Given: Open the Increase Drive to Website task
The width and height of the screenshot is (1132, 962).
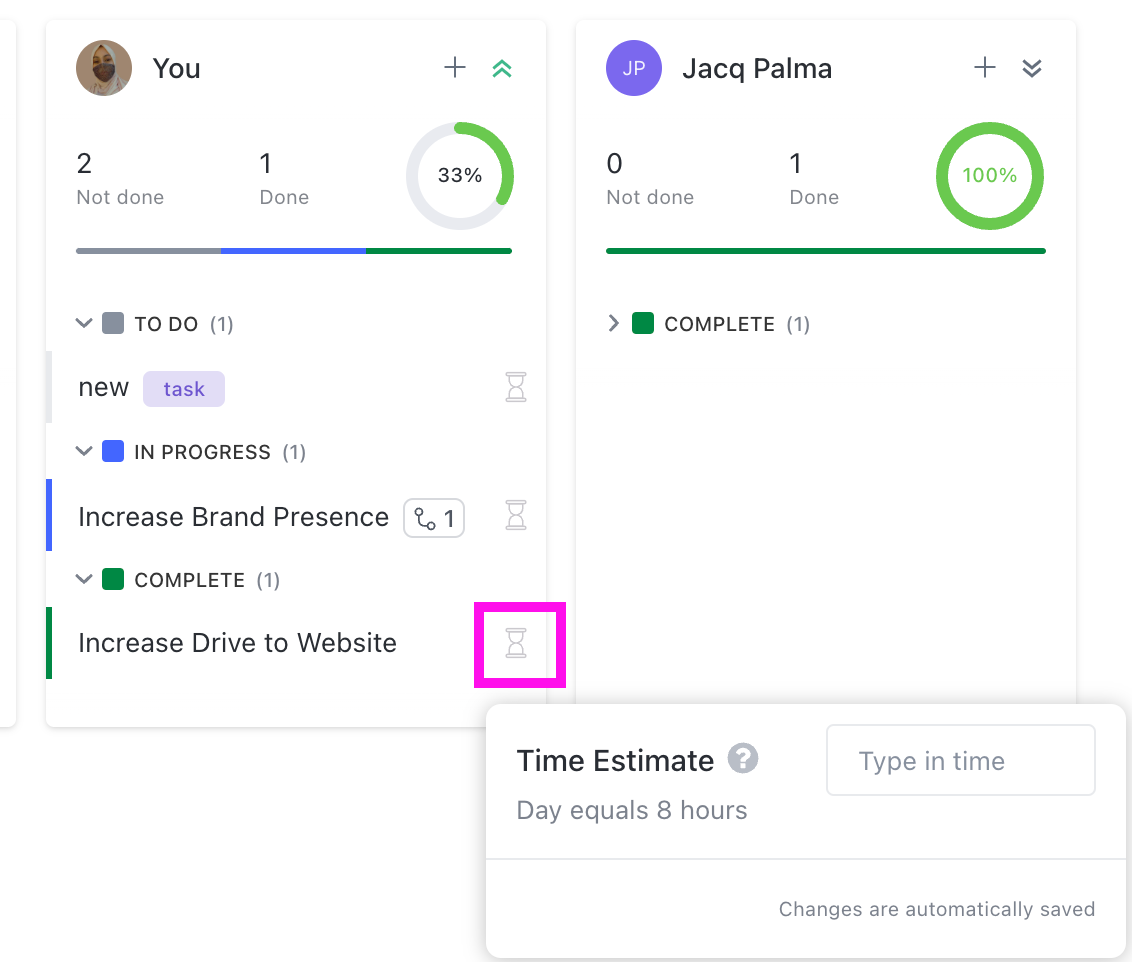Looking at the screenshot, I should point(237,643).
